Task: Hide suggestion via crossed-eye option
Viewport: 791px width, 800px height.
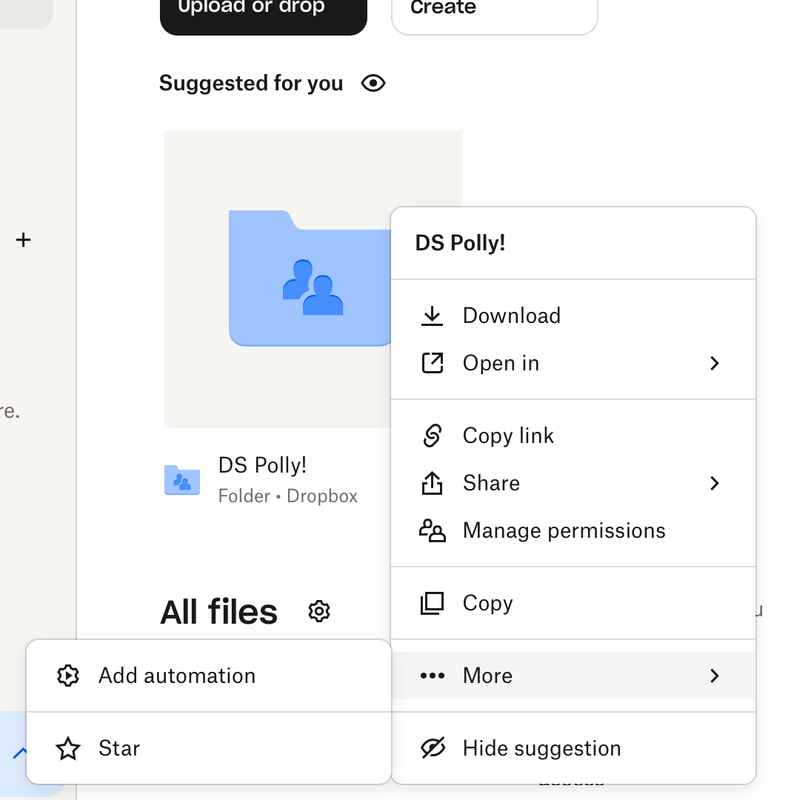Action: click(541, 748)
